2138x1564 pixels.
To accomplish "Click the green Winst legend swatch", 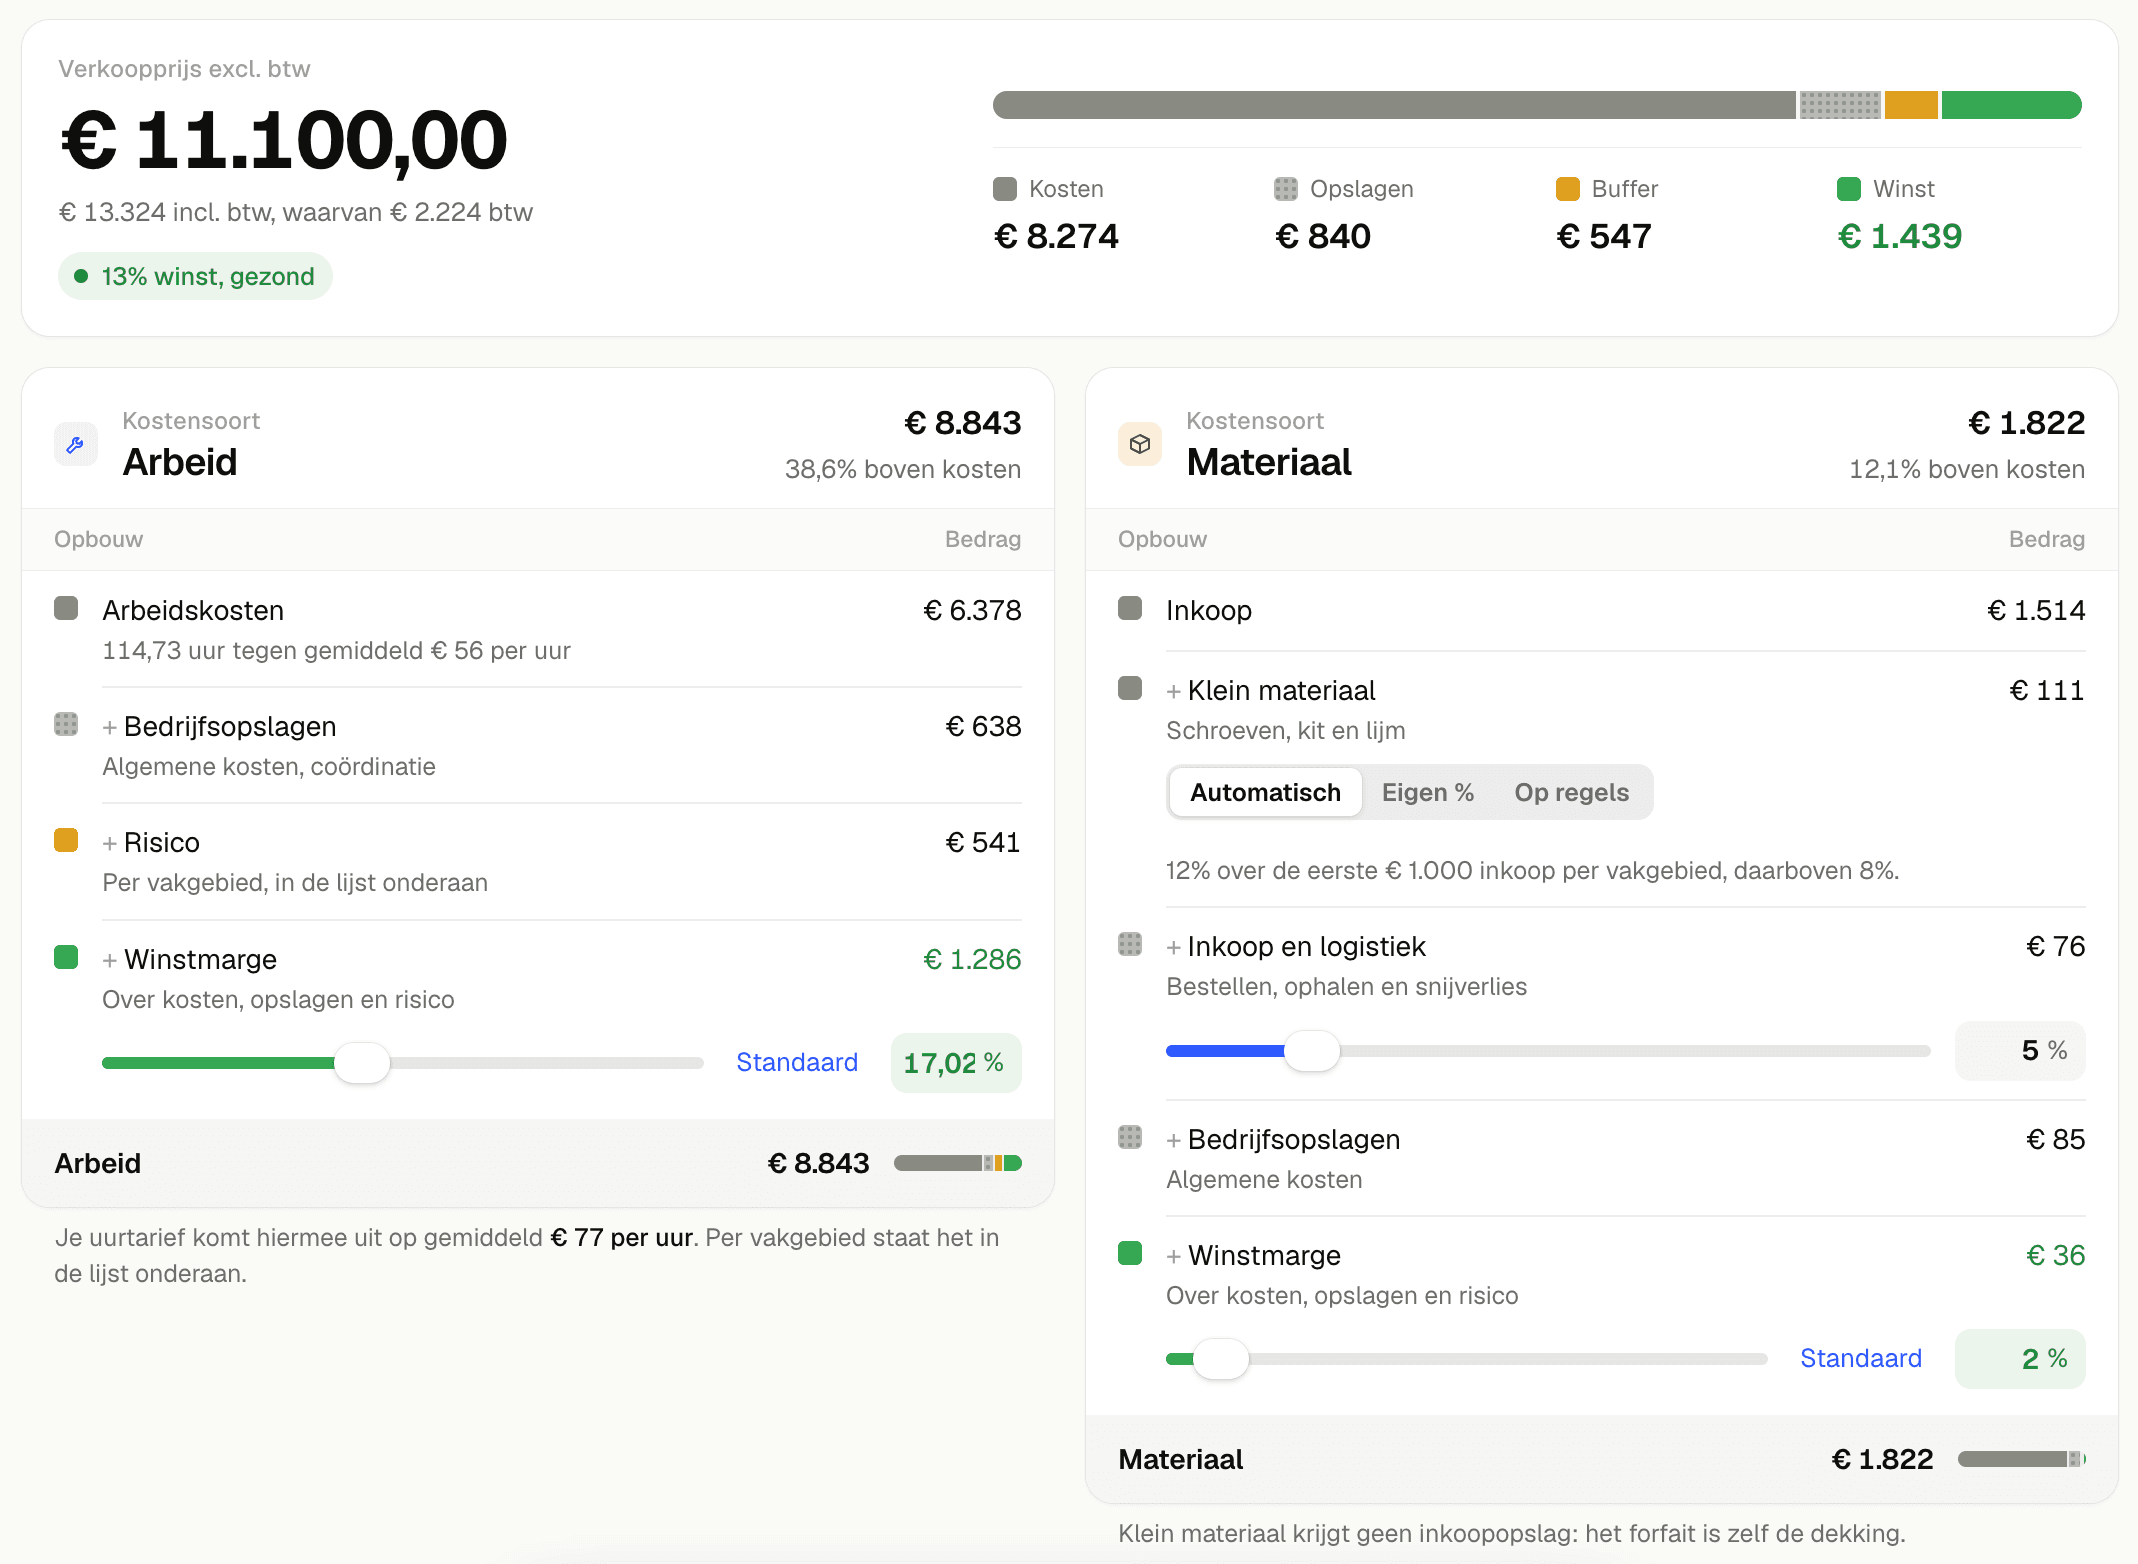I will click(x=1849, y=189).
